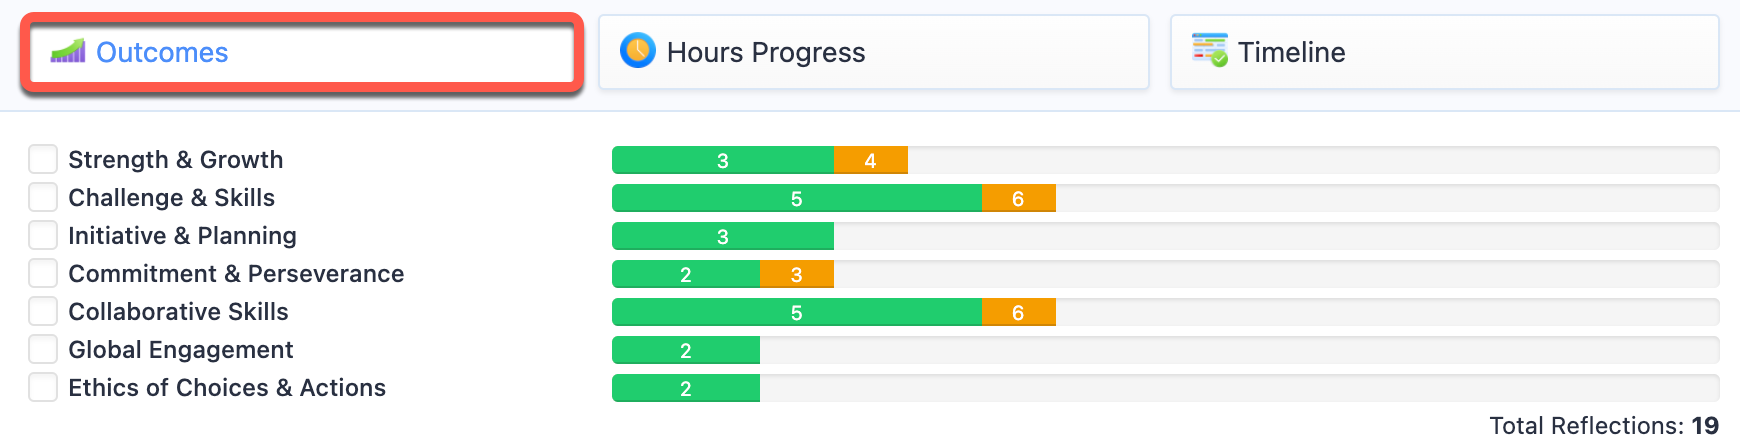Click the Timeline checklist icon
Screen dimensions: 1740x444
point(1209,50)
